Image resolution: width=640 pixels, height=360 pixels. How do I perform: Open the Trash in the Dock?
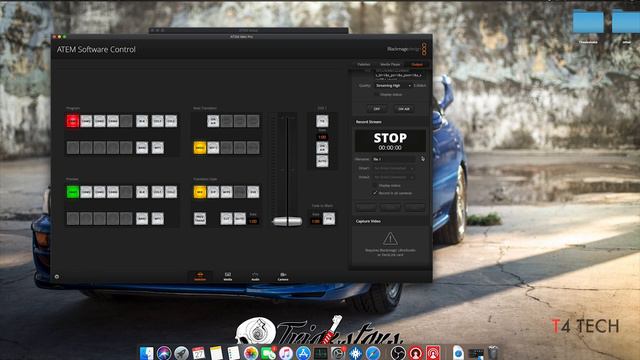(x=493, y=353)
